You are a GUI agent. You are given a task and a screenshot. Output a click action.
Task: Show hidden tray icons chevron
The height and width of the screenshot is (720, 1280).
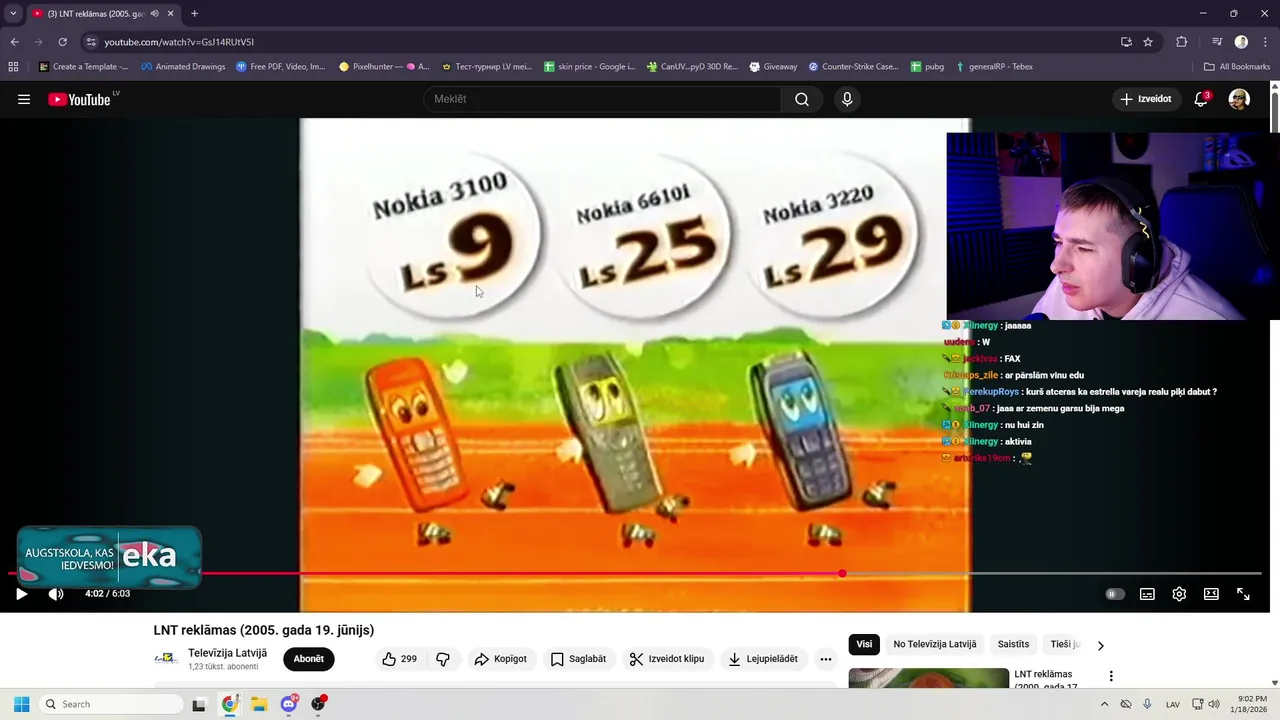pos(1104,704)
